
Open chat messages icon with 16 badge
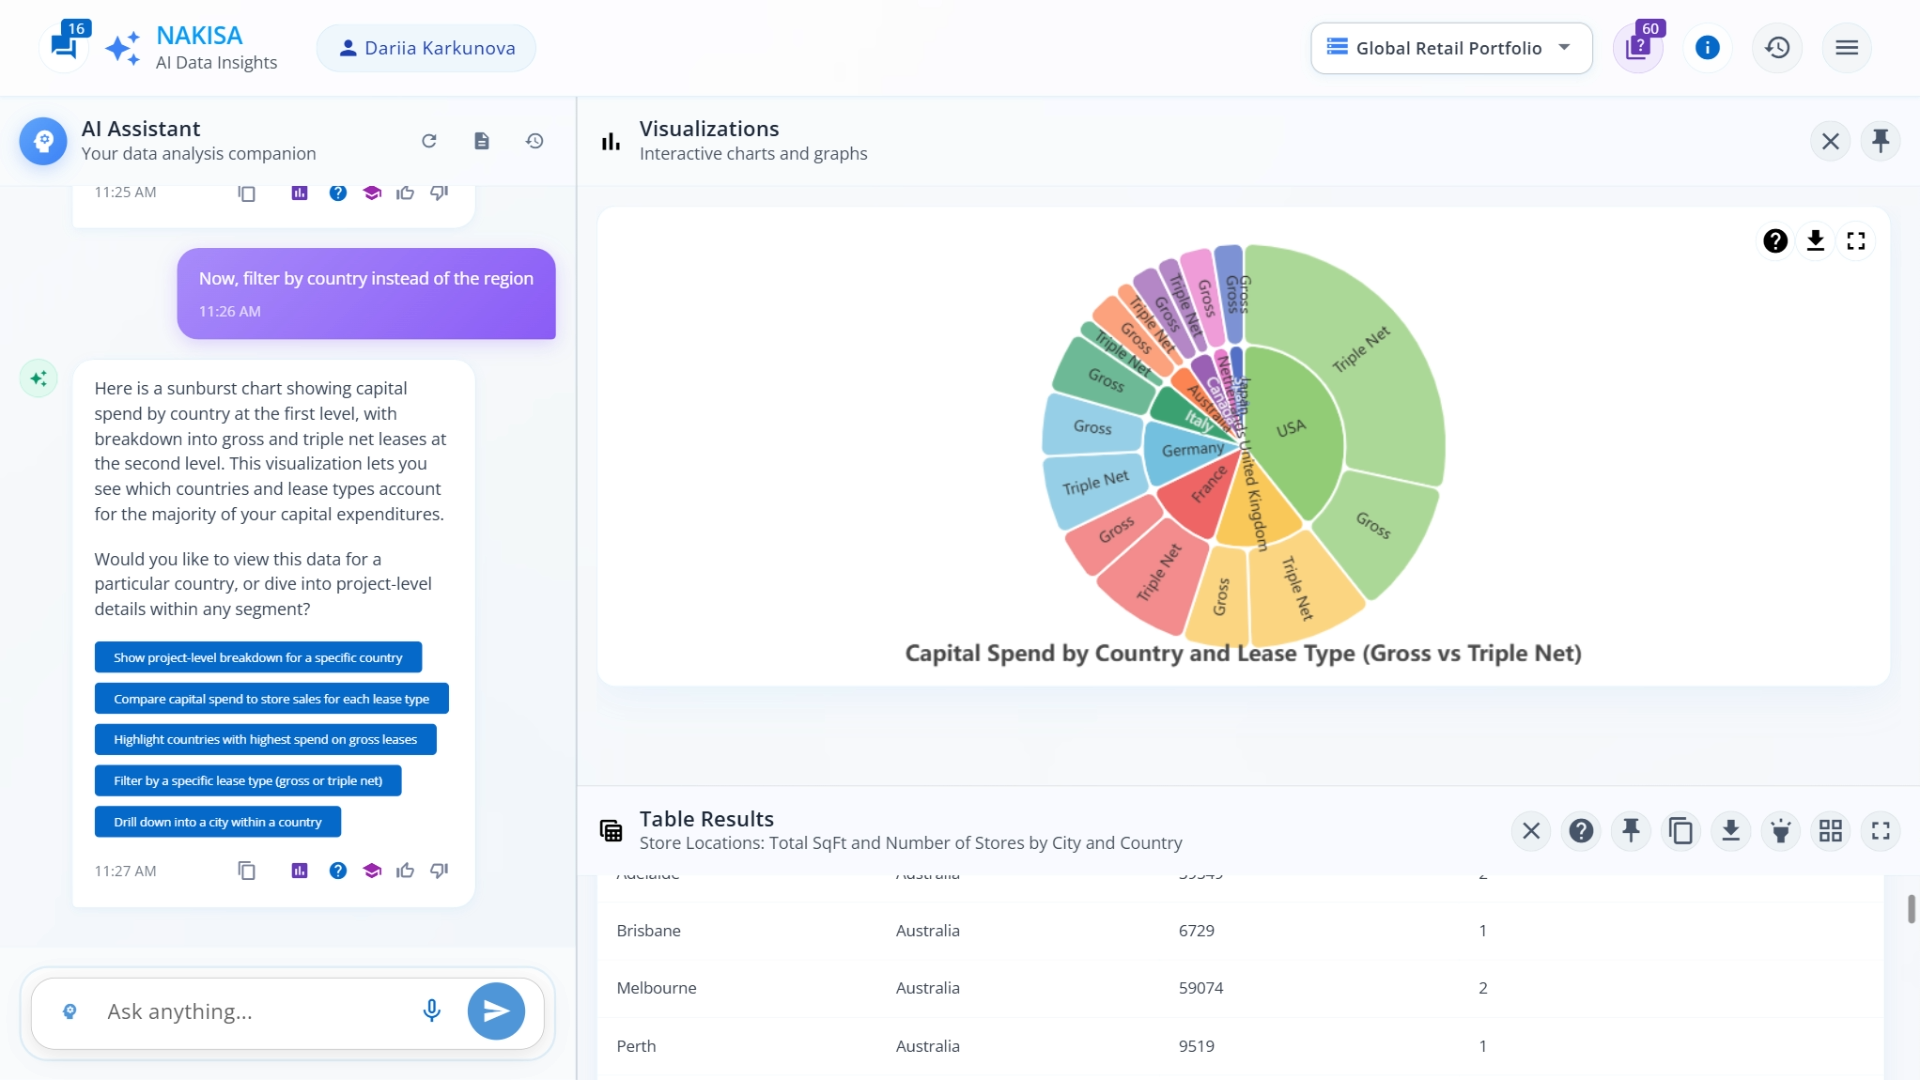pos(64,46)
